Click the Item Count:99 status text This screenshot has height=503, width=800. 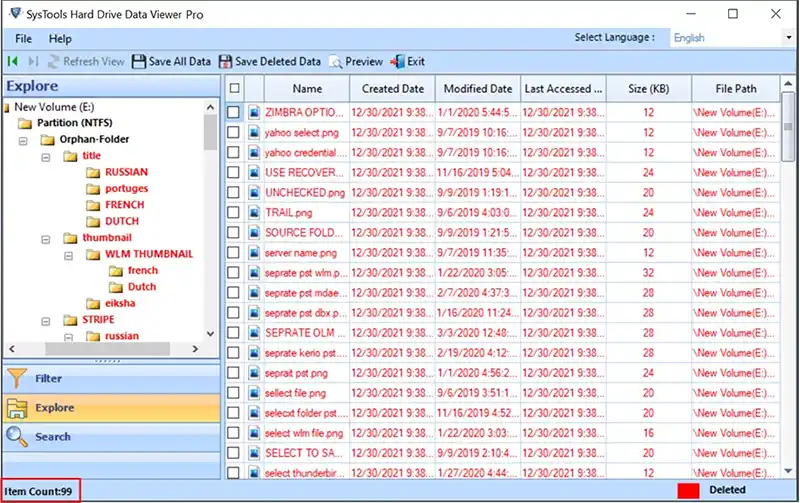[x=38, y=492]
